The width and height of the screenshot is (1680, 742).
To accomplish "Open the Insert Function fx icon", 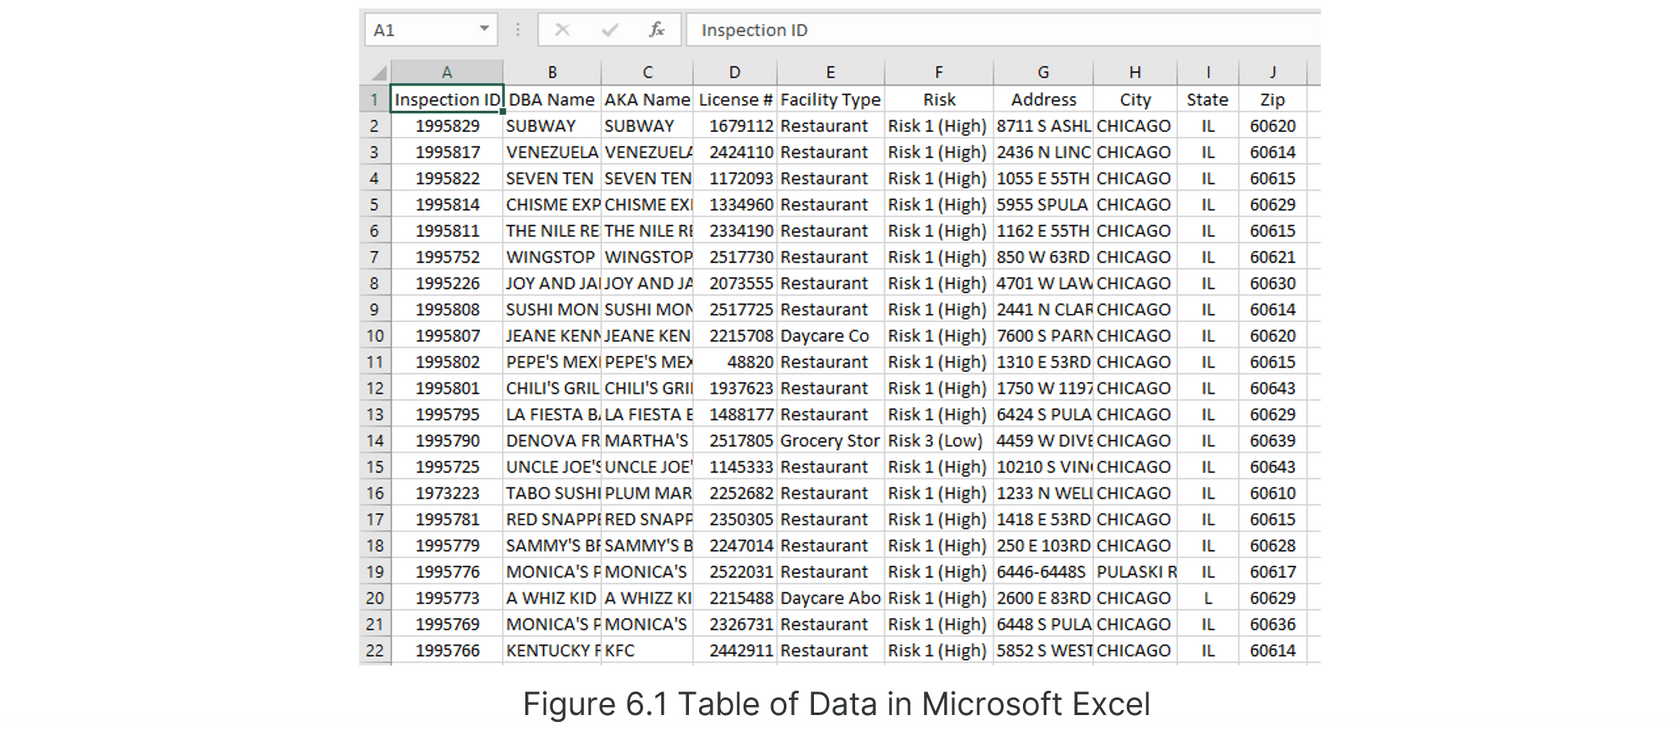I will tap(657, 30).
